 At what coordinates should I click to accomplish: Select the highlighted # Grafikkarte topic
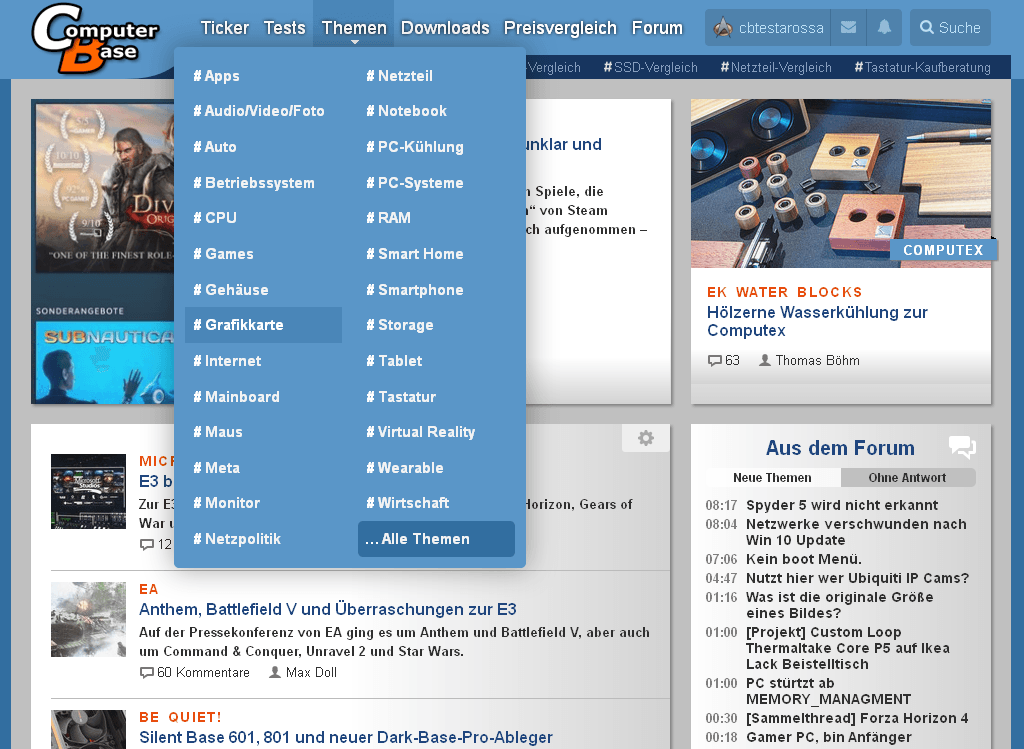click(263, 325)
